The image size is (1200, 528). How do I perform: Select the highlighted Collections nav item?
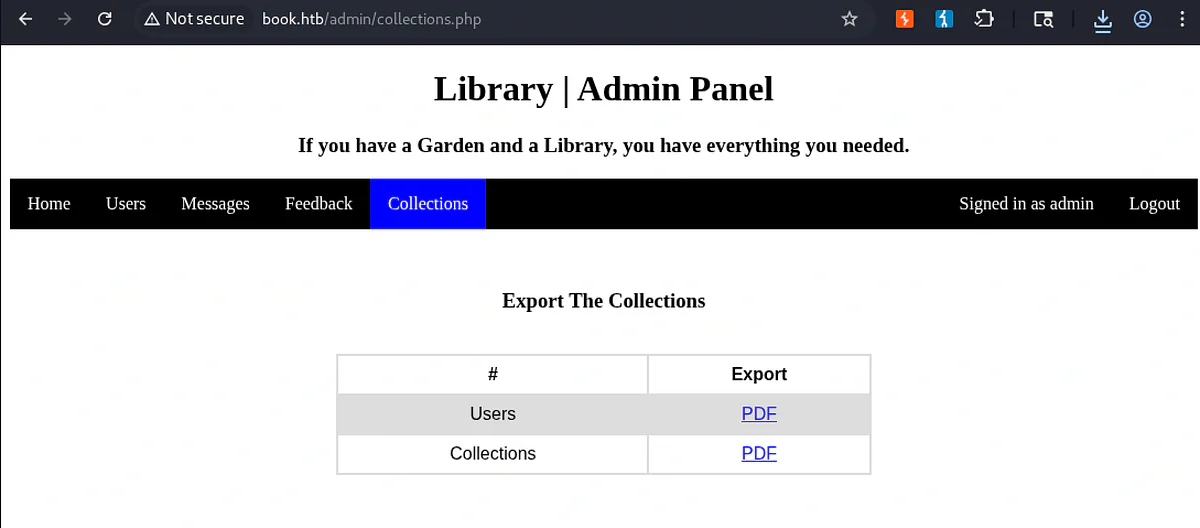(428, 204)
